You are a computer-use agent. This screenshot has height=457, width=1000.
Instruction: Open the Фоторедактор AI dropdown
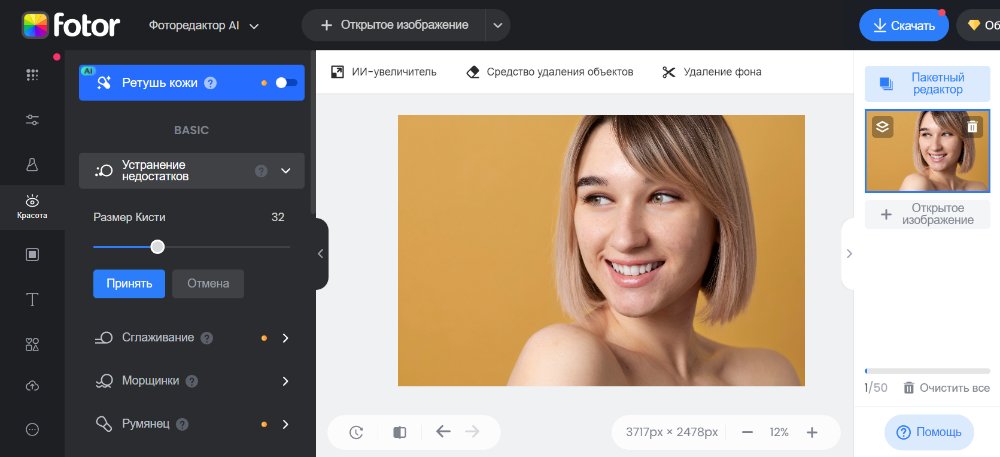(x=203, y=25)
